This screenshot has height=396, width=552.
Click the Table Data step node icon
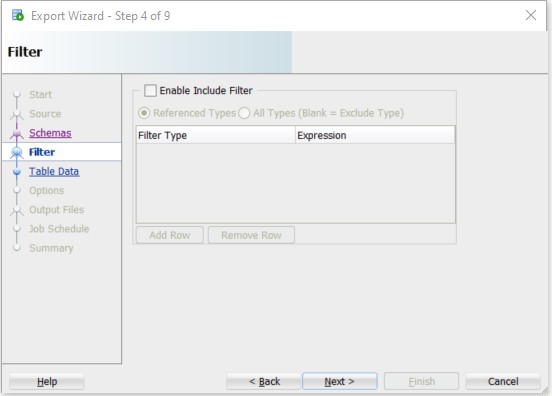pos(17,172)
